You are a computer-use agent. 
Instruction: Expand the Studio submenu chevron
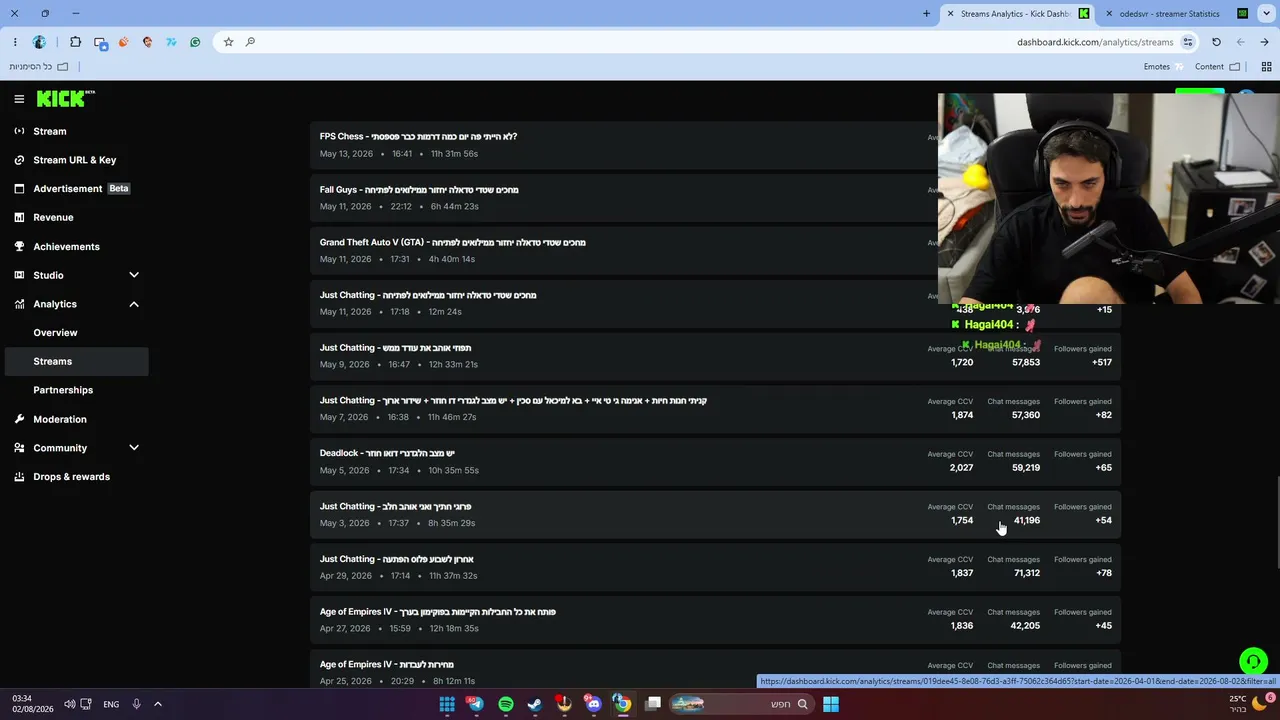(x=134, y=275)
